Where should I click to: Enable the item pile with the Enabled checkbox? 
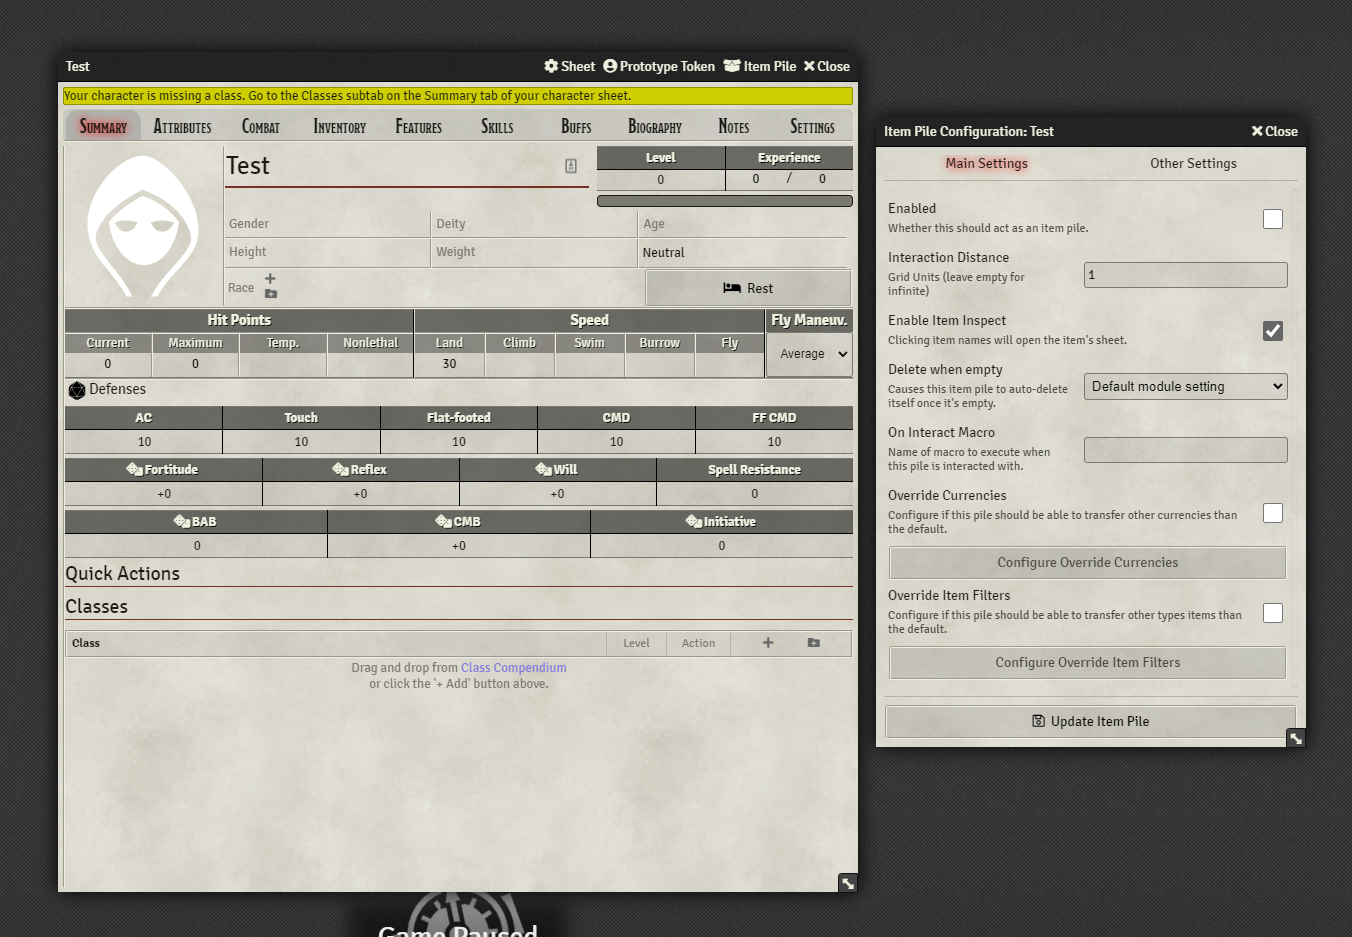click(1272, 218)
